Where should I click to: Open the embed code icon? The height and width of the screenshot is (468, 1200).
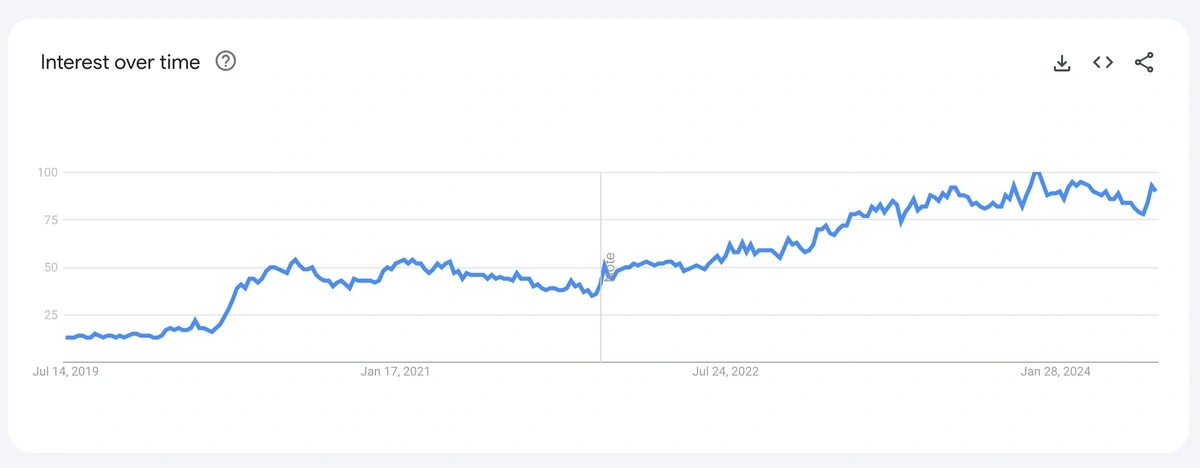(x=1103, y=62)
